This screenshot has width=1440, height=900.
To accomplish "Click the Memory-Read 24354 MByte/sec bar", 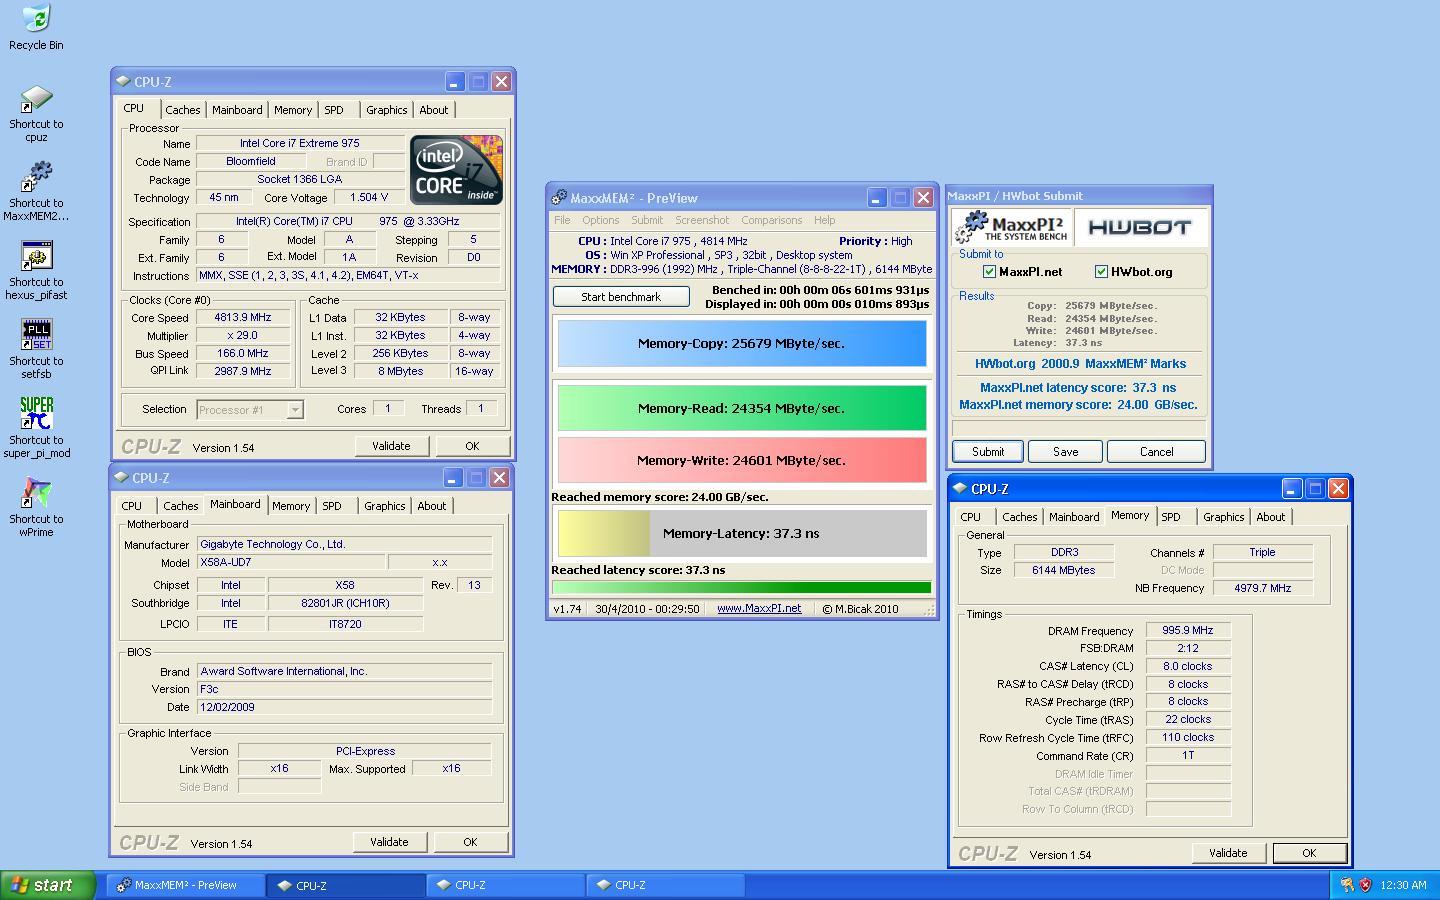I will [742, 408].
